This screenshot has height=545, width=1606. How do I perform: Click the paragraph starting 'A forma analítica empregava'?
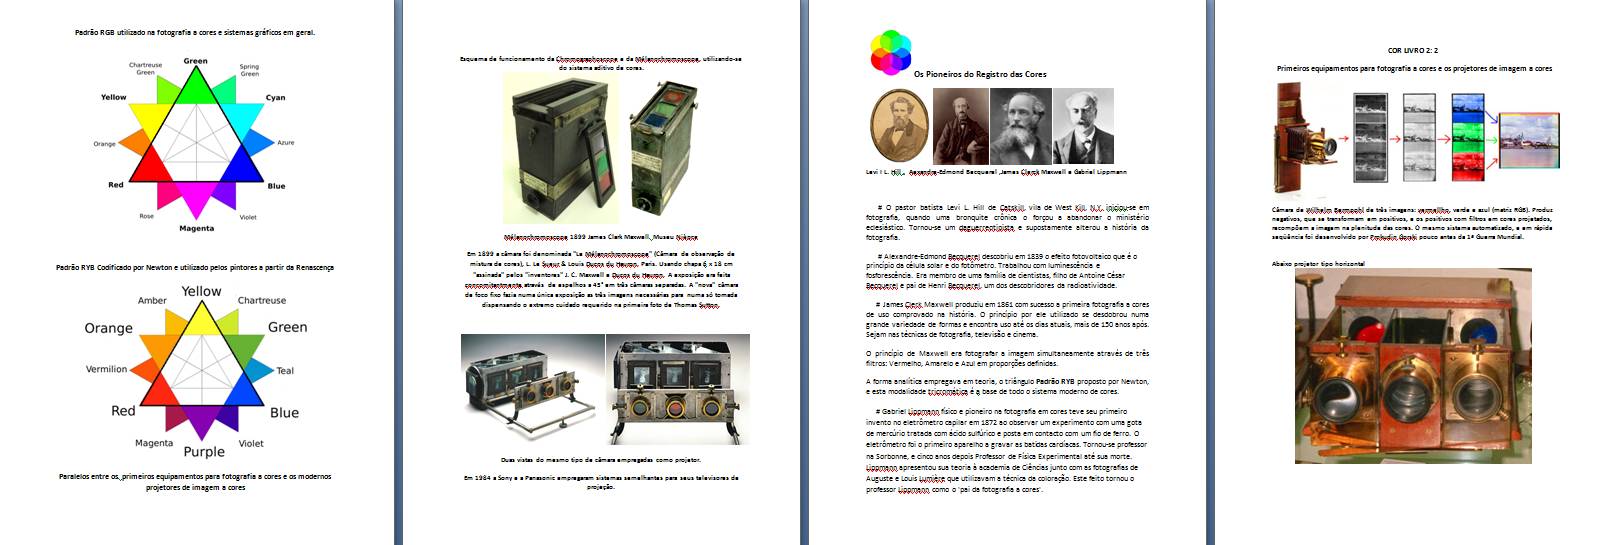click(x=1007, y=386)
